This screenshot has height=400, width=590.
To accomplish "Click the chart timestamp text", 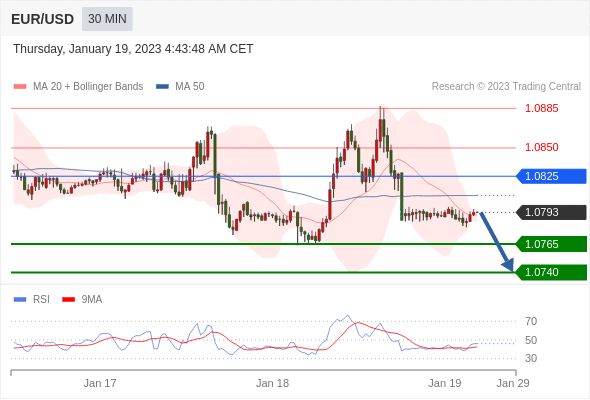I will 133,49.
